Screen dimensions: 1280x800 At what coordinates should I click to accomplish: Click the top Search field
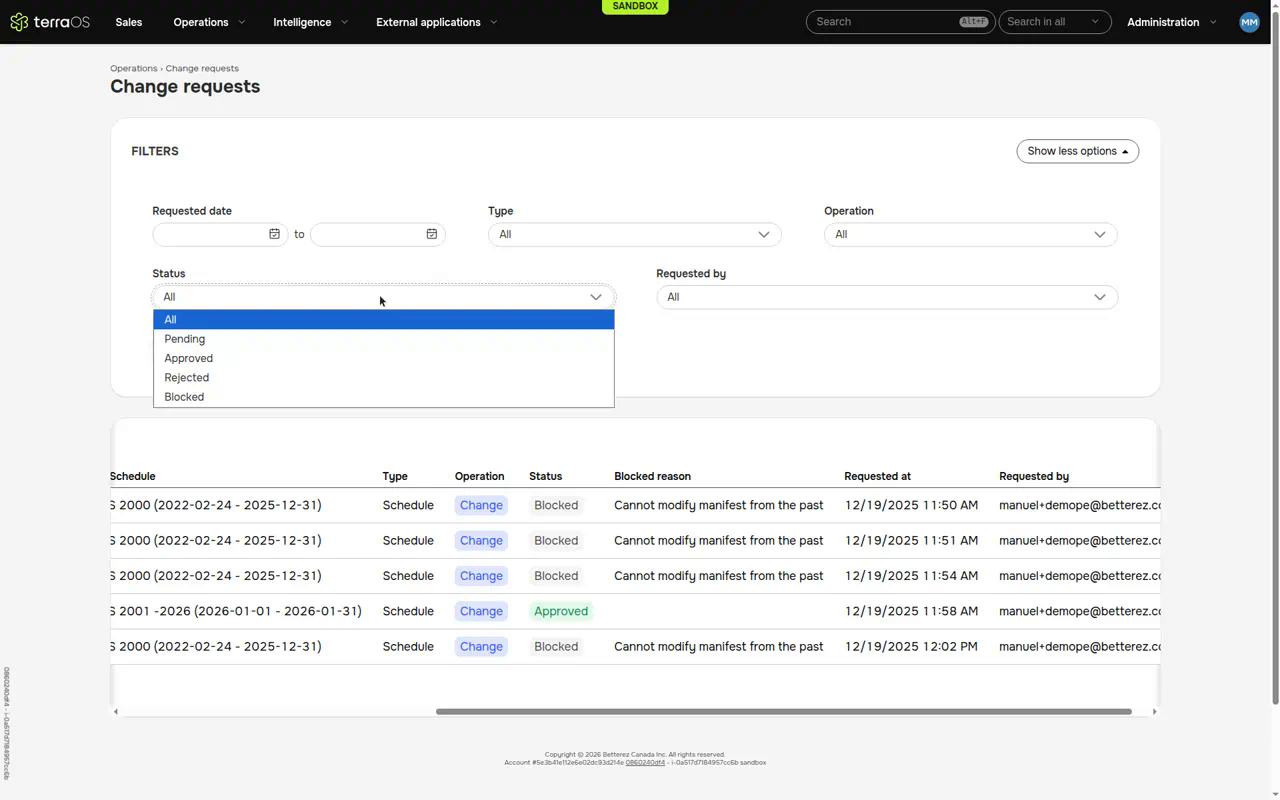point(900,22)
